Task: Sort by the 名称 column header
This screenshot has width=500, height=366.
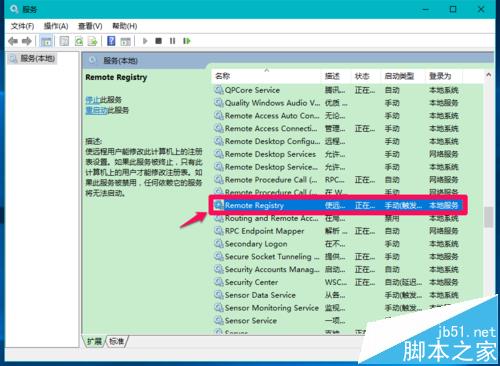Action: [266, 76]
